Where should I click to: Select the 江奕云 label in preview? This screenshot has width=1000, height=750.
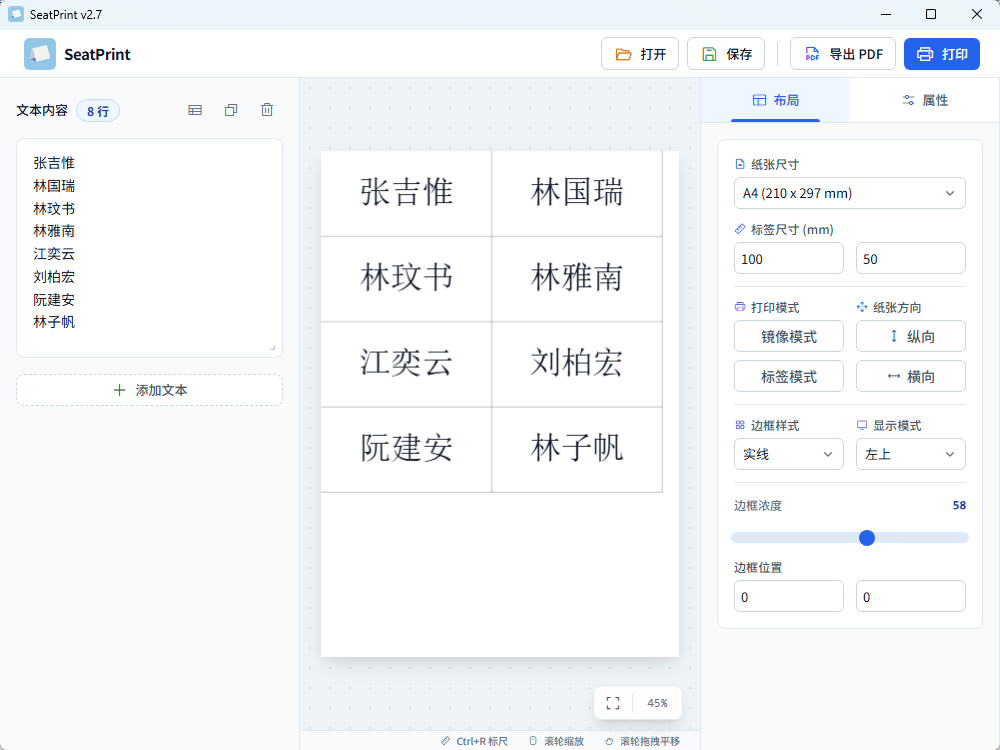(x=406, y=364)
